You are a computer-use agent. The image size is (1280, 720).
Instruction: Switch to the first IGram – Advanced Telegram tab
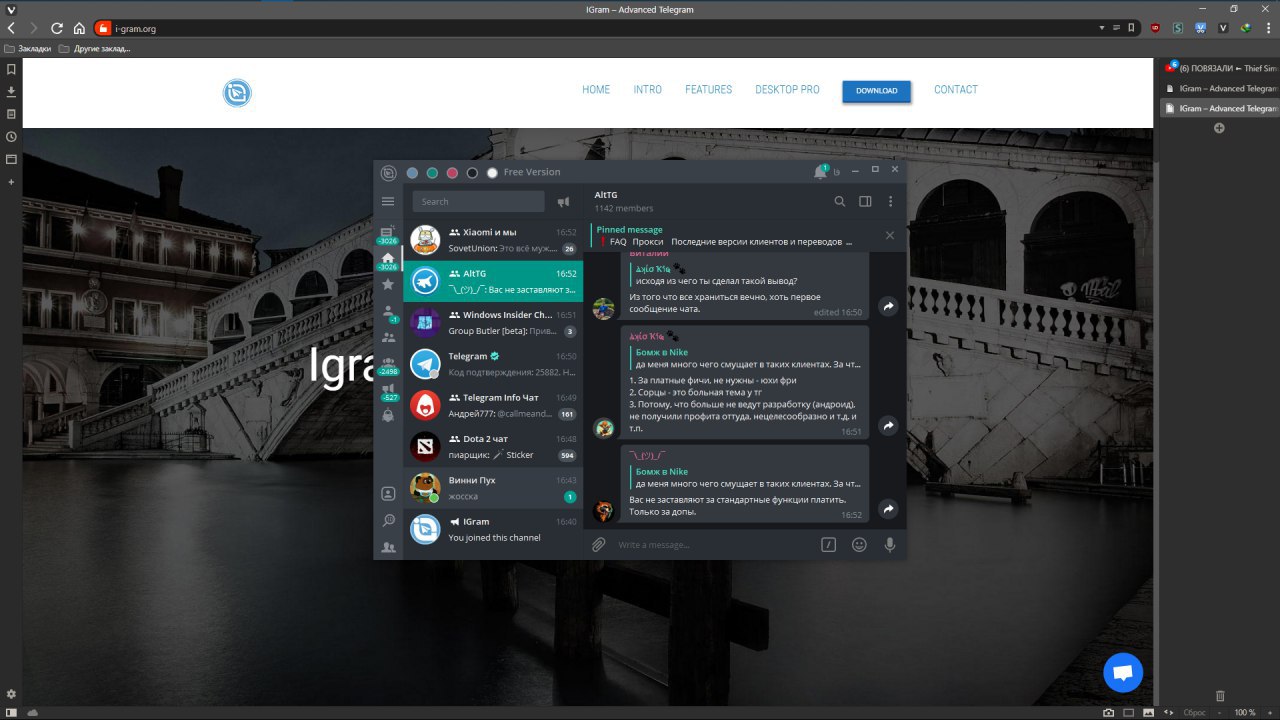point(1220,88)
